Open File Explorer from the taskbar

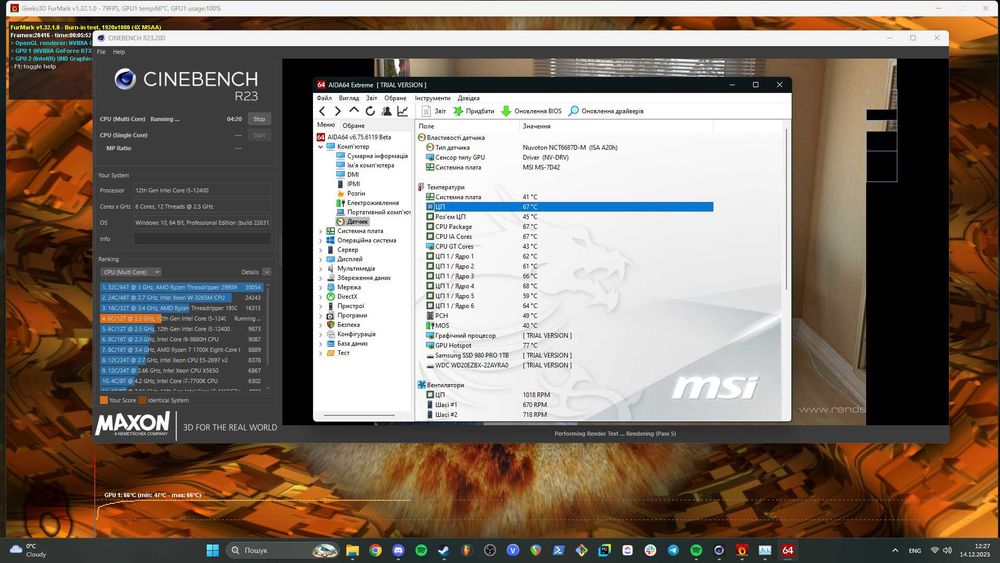pos(352,550)
